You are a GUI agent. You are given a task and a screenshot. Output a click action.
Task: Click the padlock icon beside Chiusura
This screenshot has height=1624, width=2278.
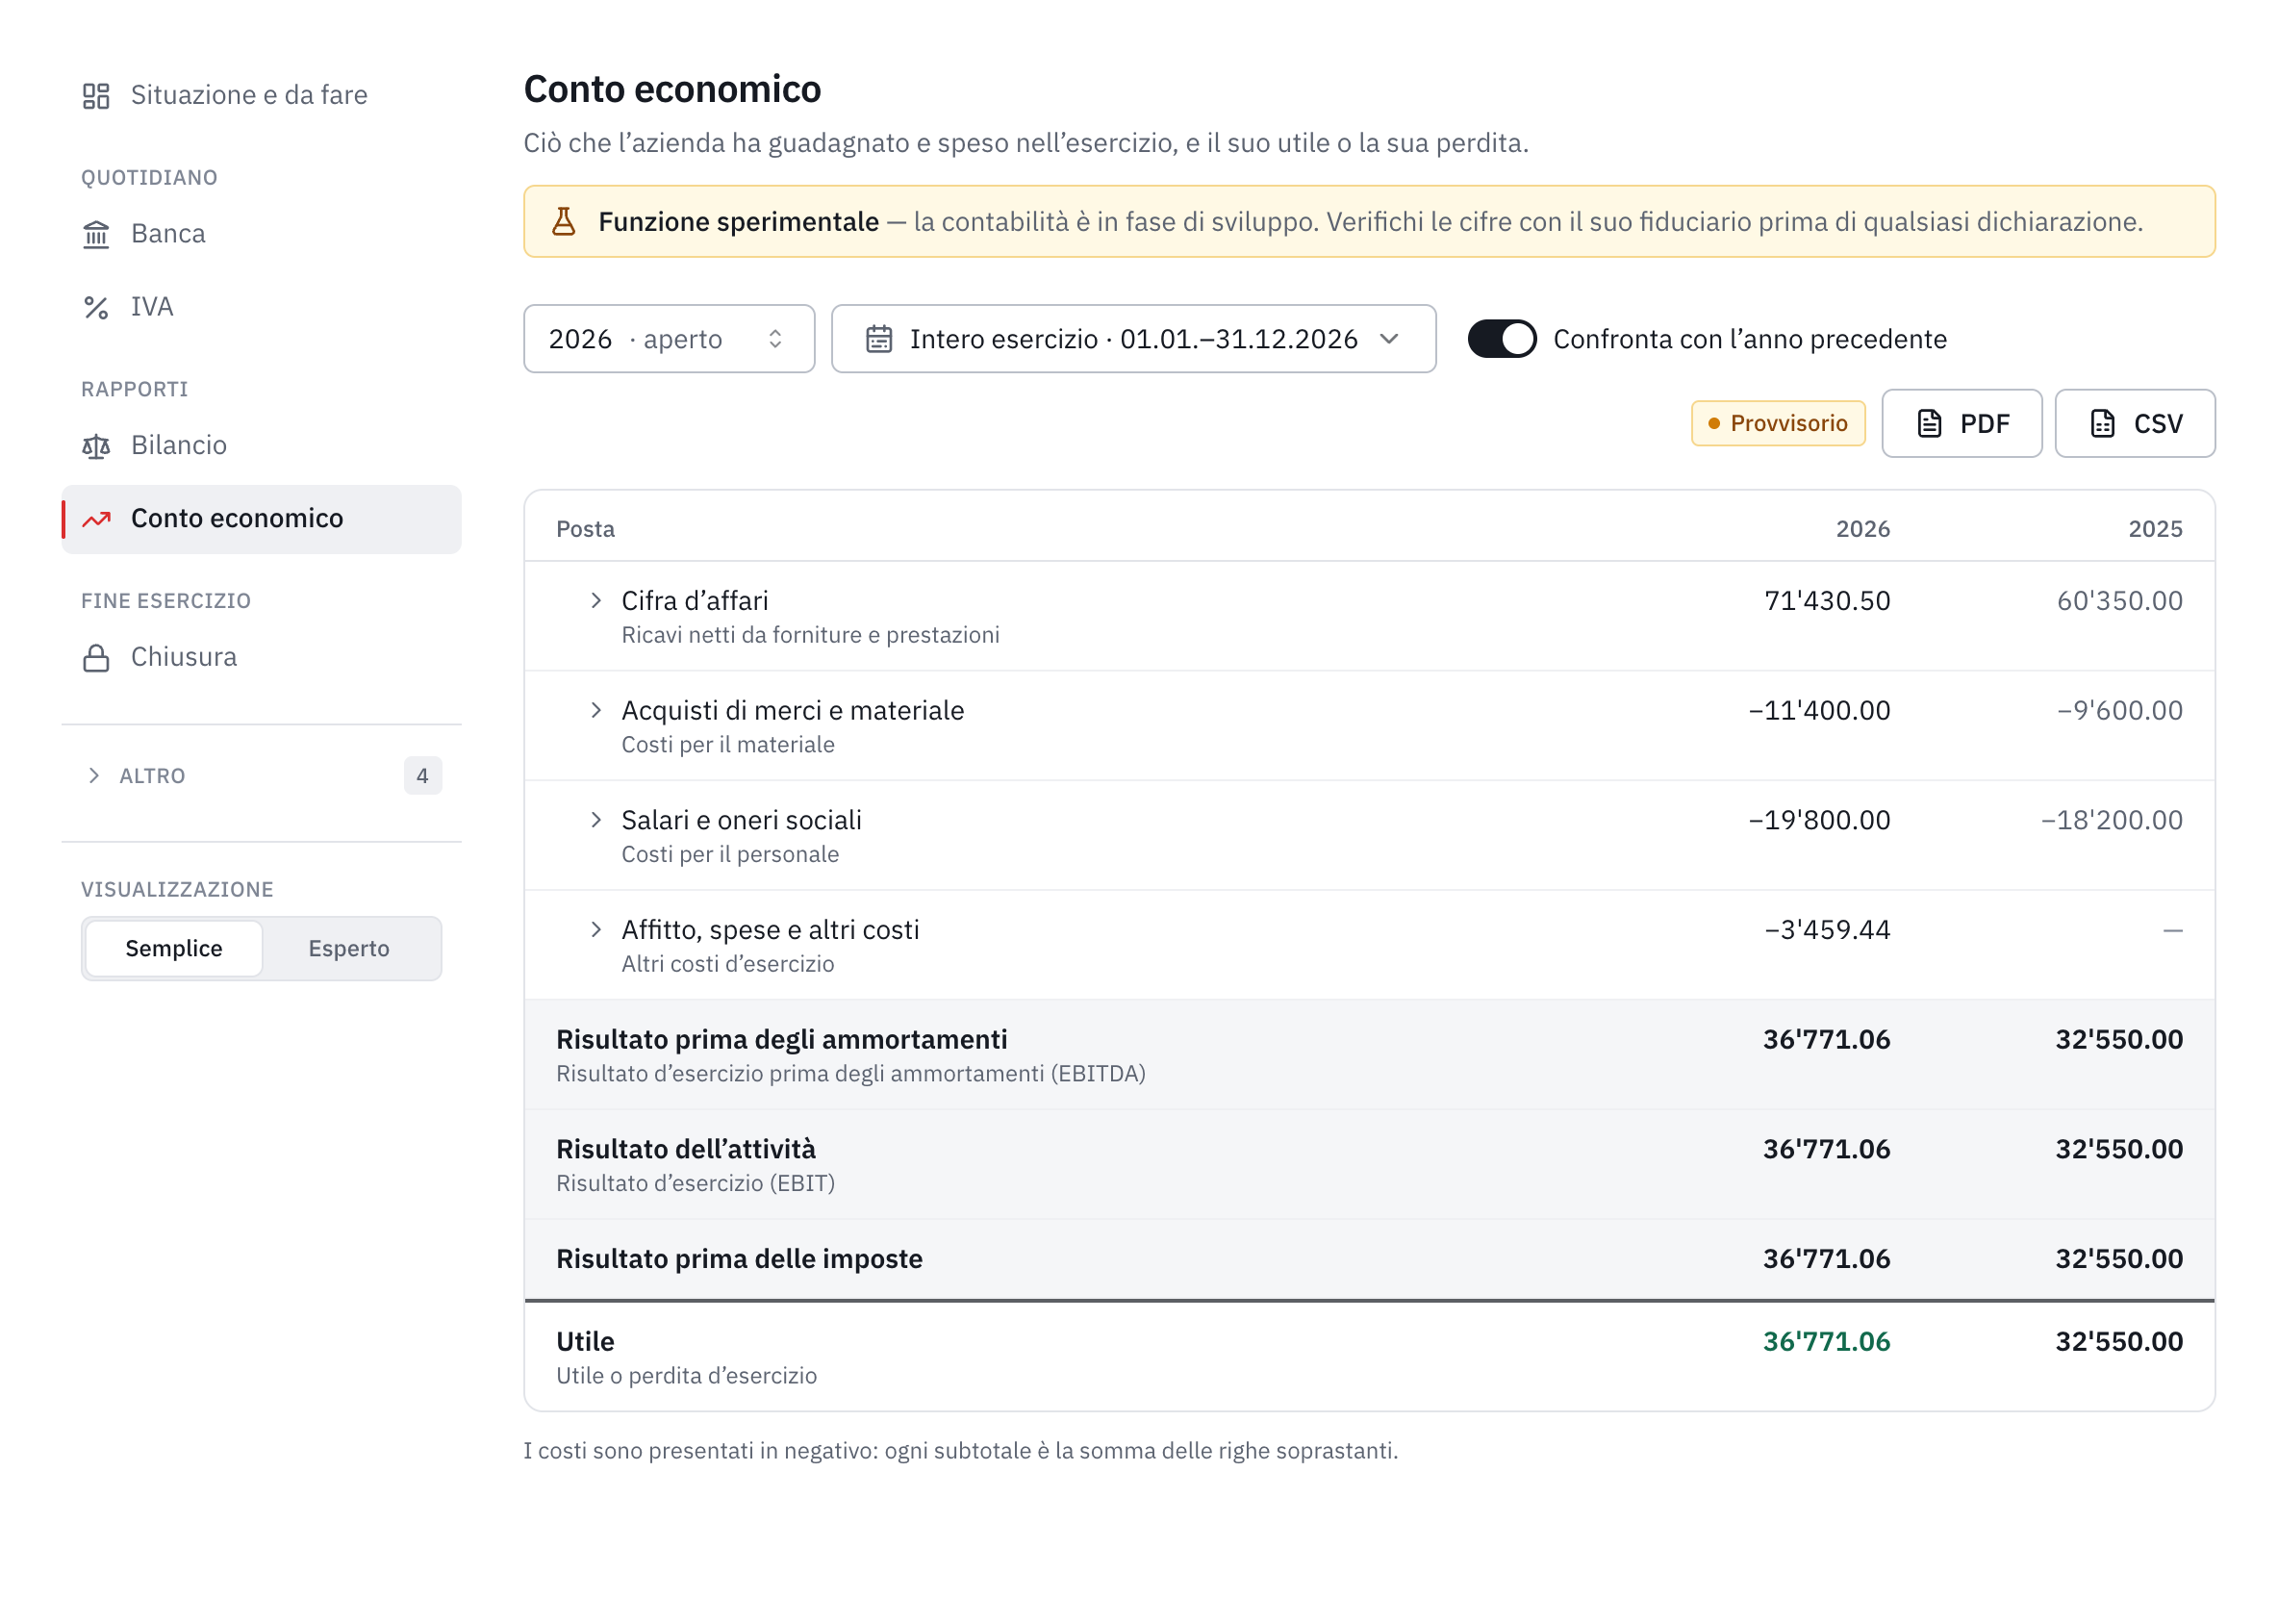pyautogui.click(x=96, y=658)
